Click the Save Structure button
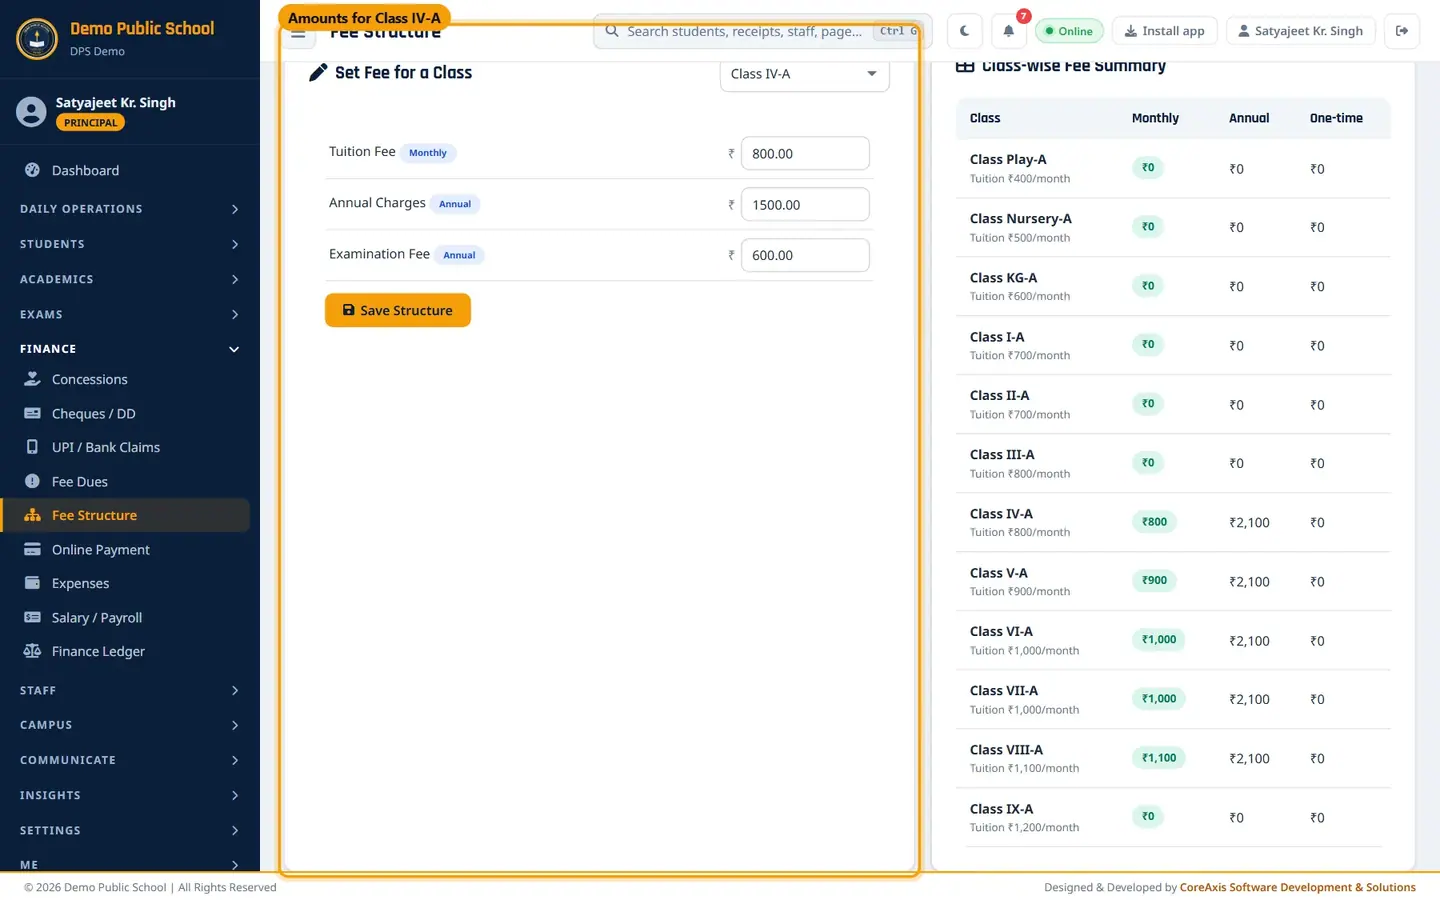The width and height of the screenshot is (1440, 900). tap(397, 310)
